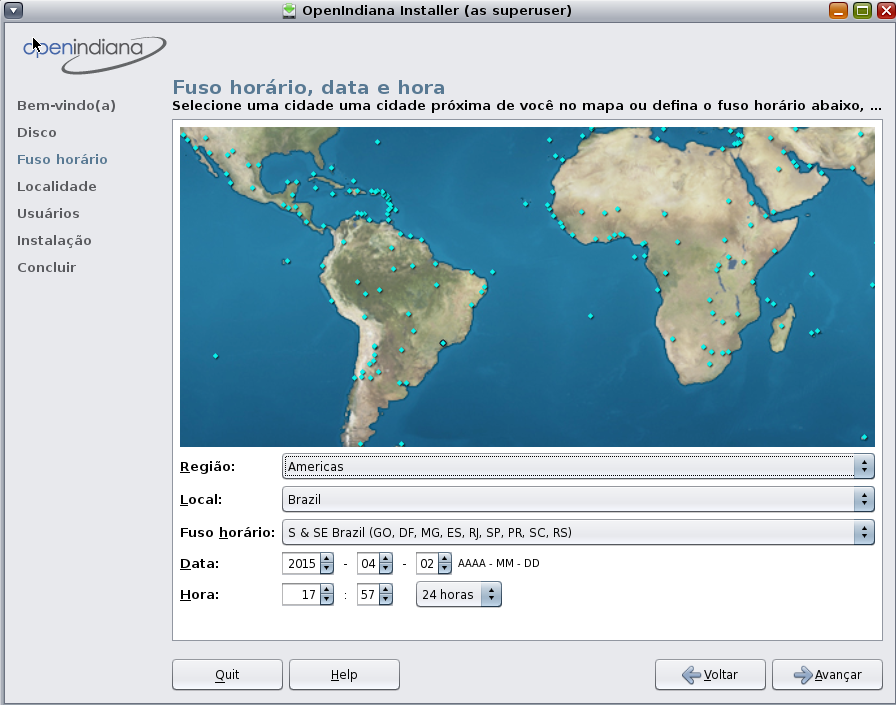Select Usuários step in sidebar
Viewport: 896px width, 705px height.
49,213
